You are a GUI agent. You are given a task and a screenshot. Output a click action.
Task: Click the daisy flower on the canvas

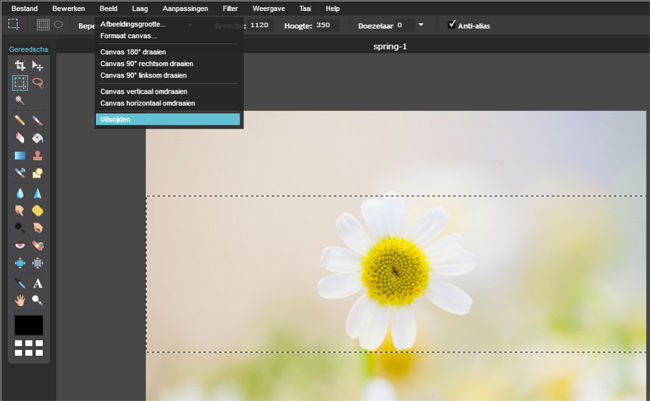click(395, 272)
